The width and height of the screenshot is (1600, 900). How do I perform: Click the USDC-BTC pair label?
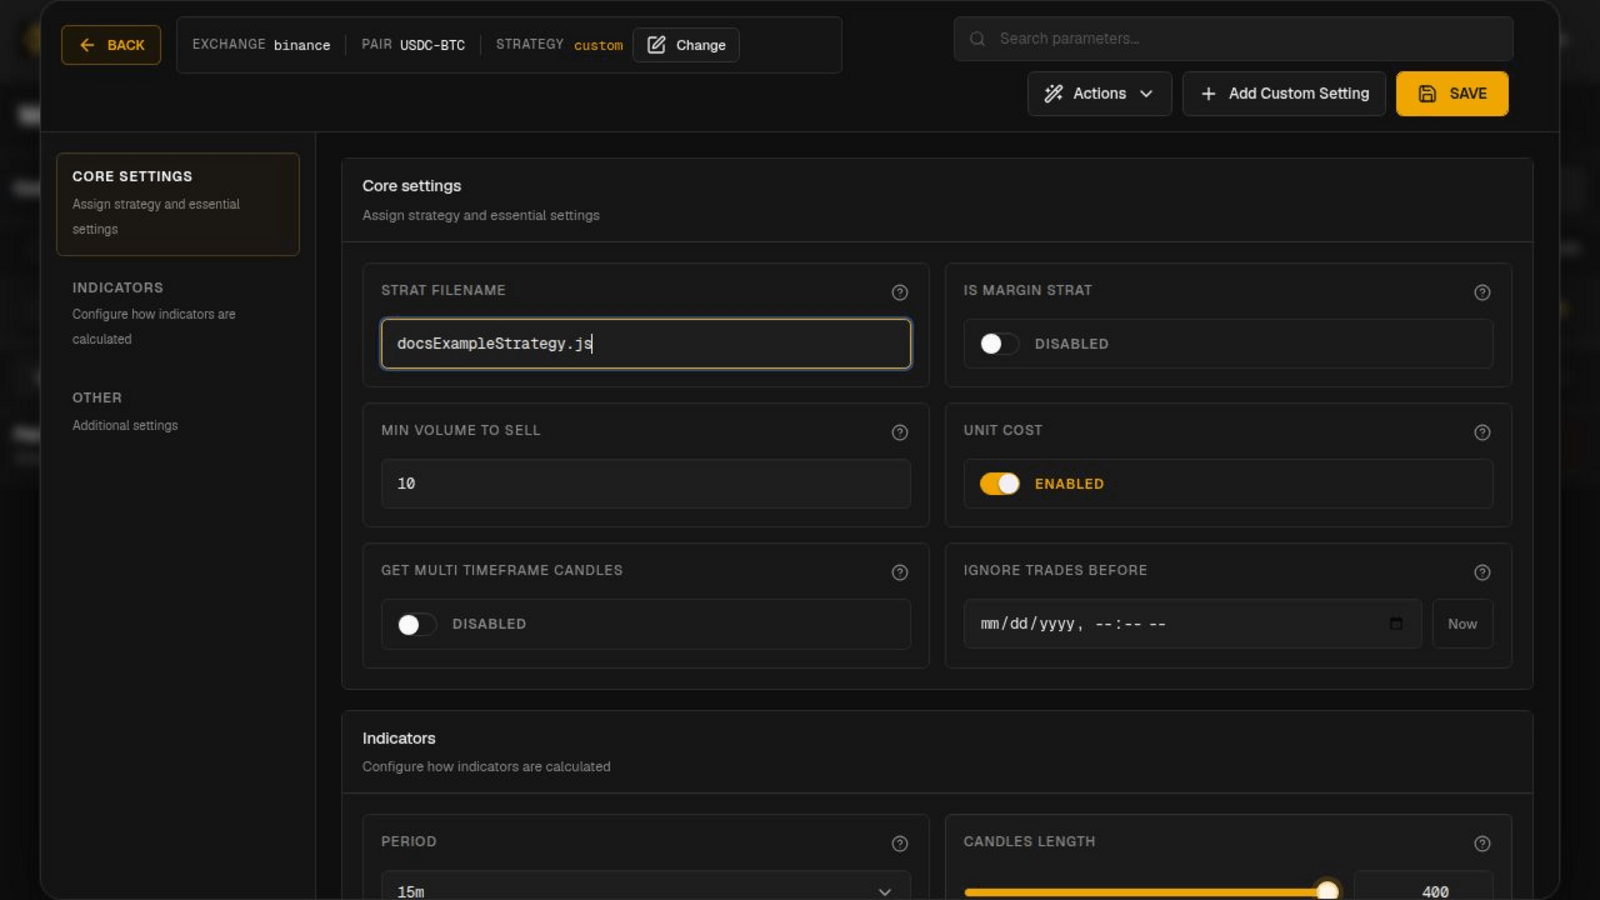point(432,45)
